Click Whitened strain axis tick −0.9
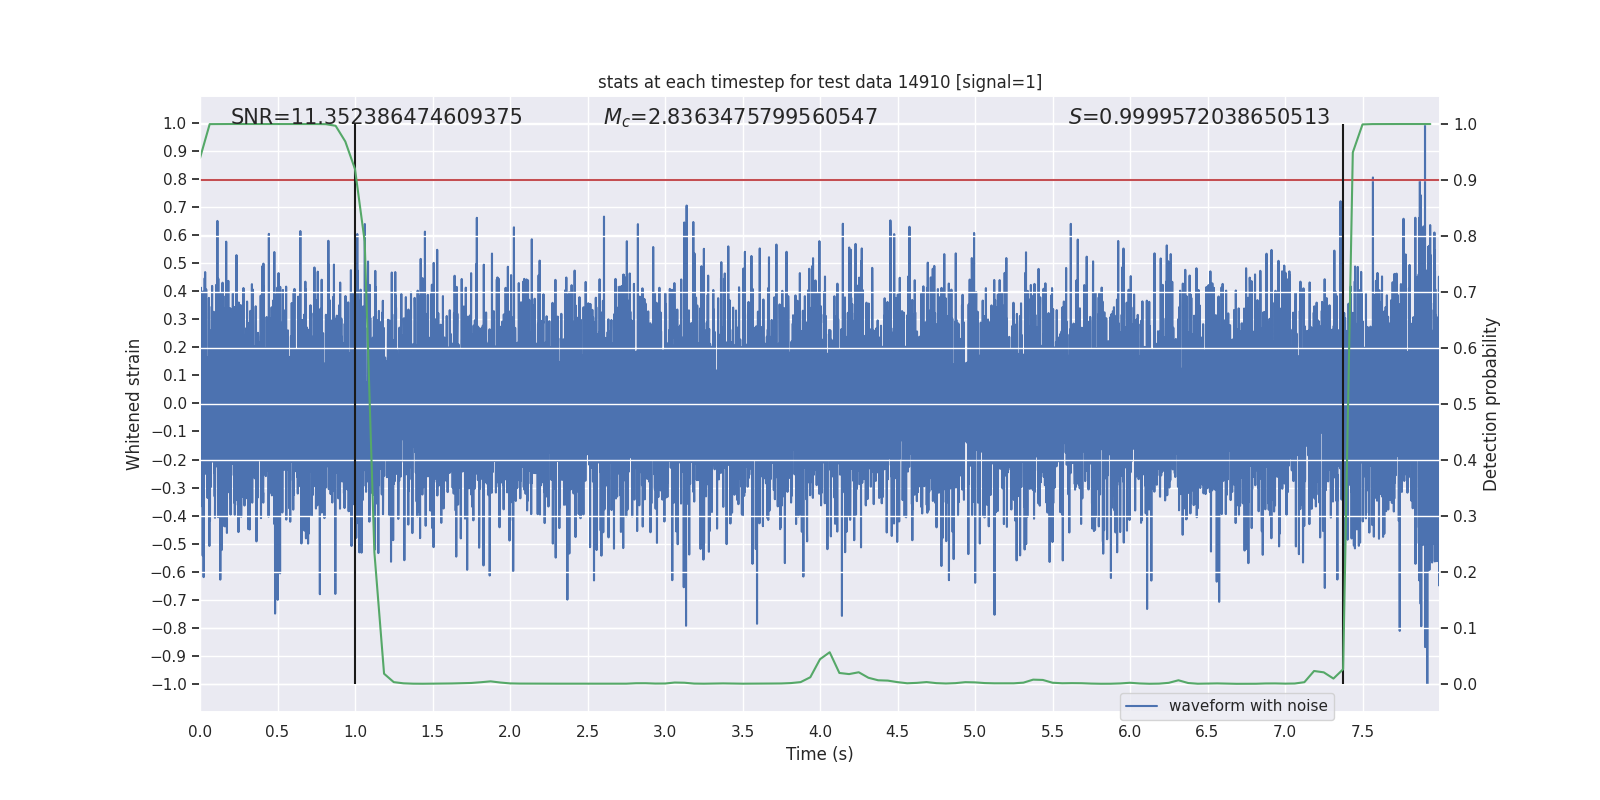Viewport: 1600px width, 800px height. click(169, 656)
